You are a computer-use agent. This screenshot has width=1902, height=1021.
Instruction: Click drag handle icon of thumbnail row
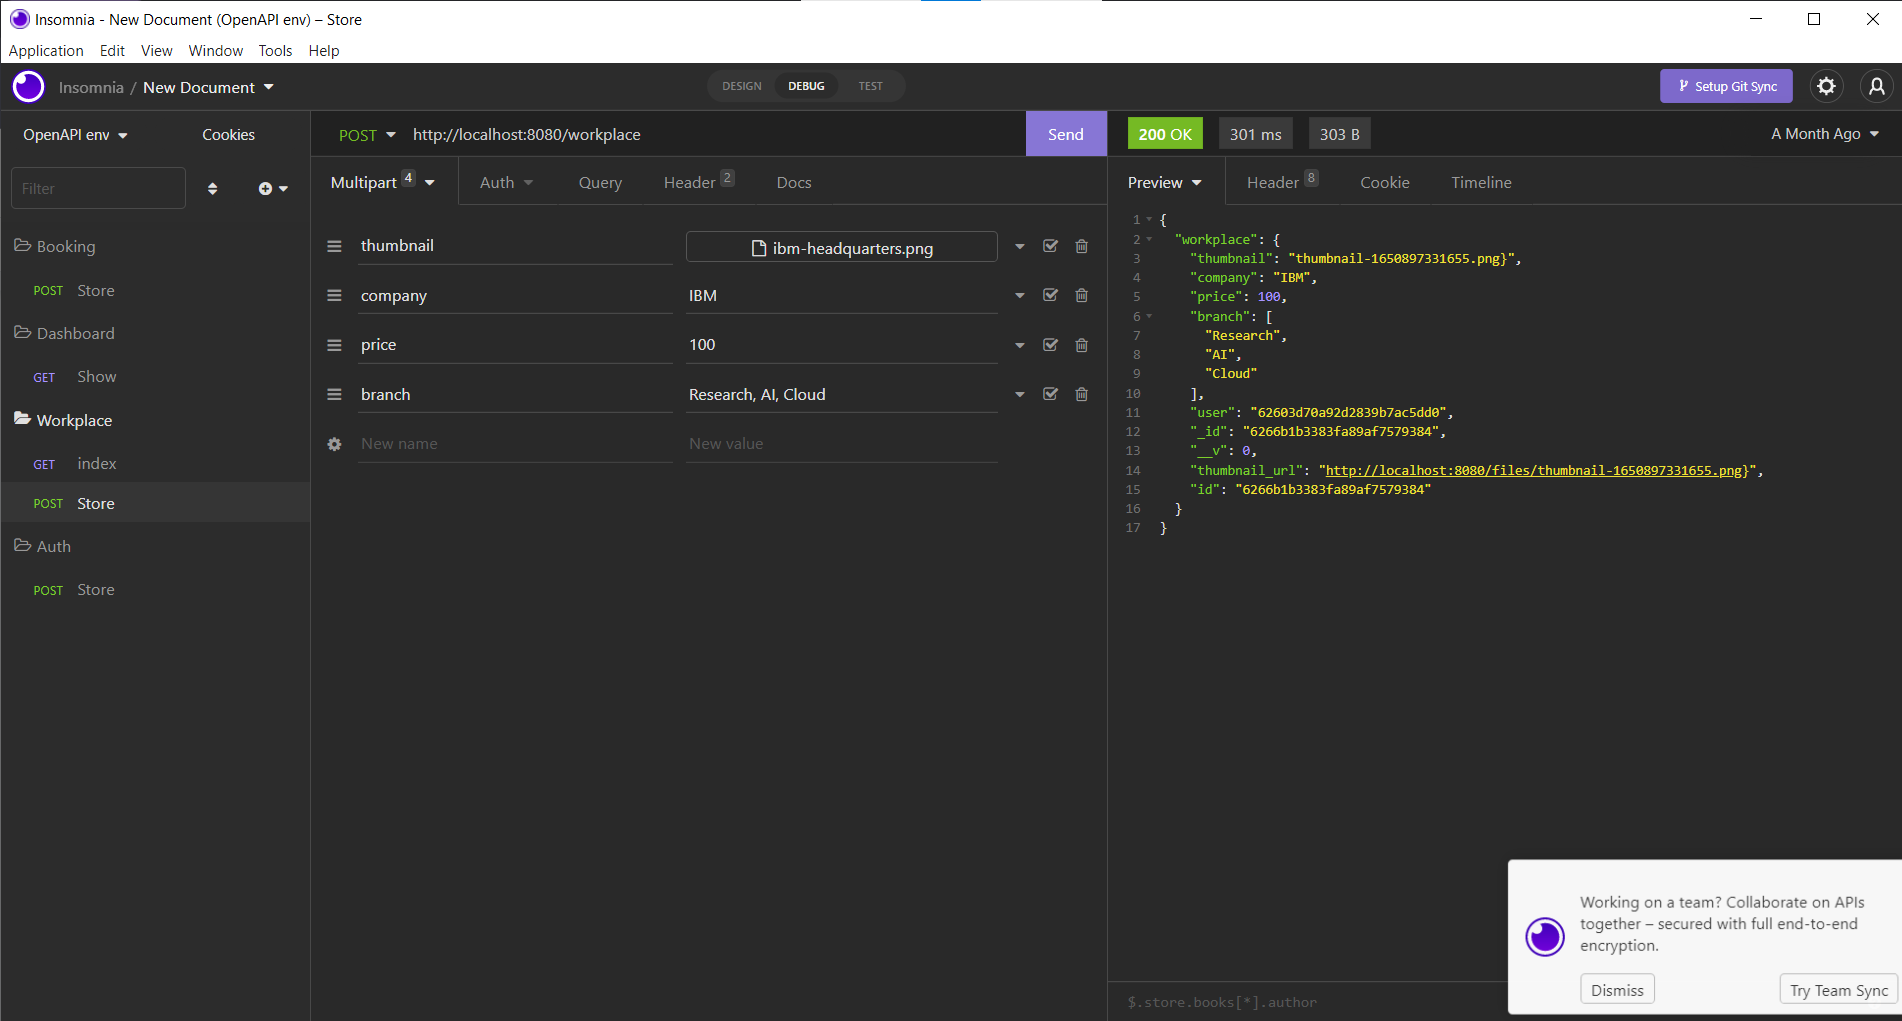334,246
